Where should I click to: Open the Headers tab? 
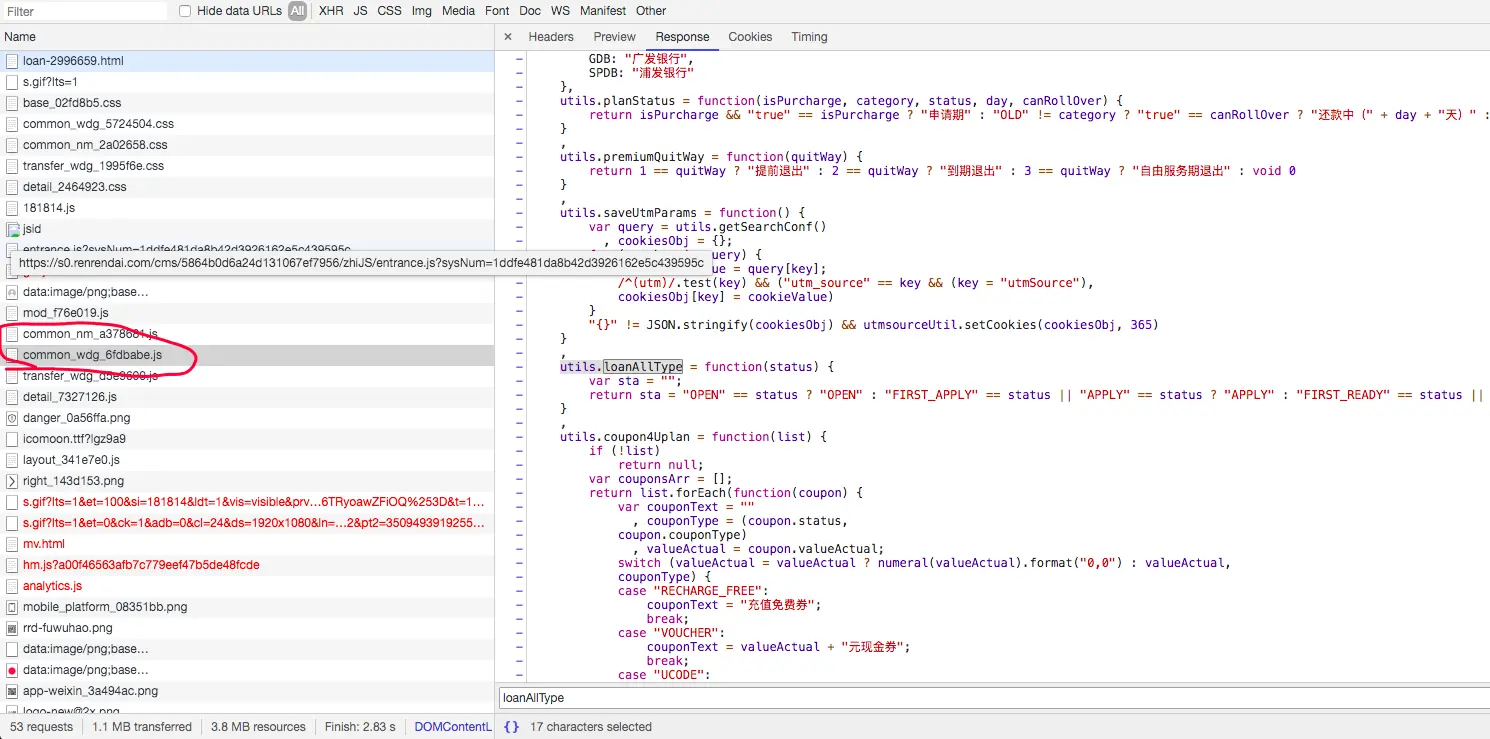tap(551, 37)
